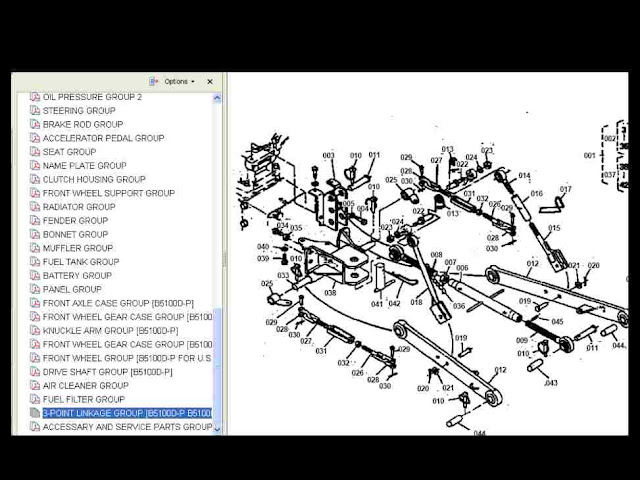
Task: Click PDF icon beside DRIVE SHAFT GROUP
Action: 35,372
